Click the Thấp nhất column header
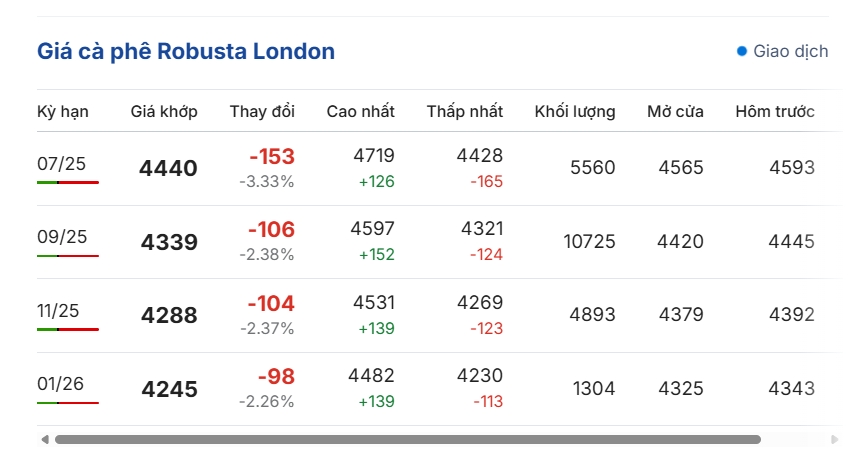This screenshot has height=458, width=867. coord(464,112)
